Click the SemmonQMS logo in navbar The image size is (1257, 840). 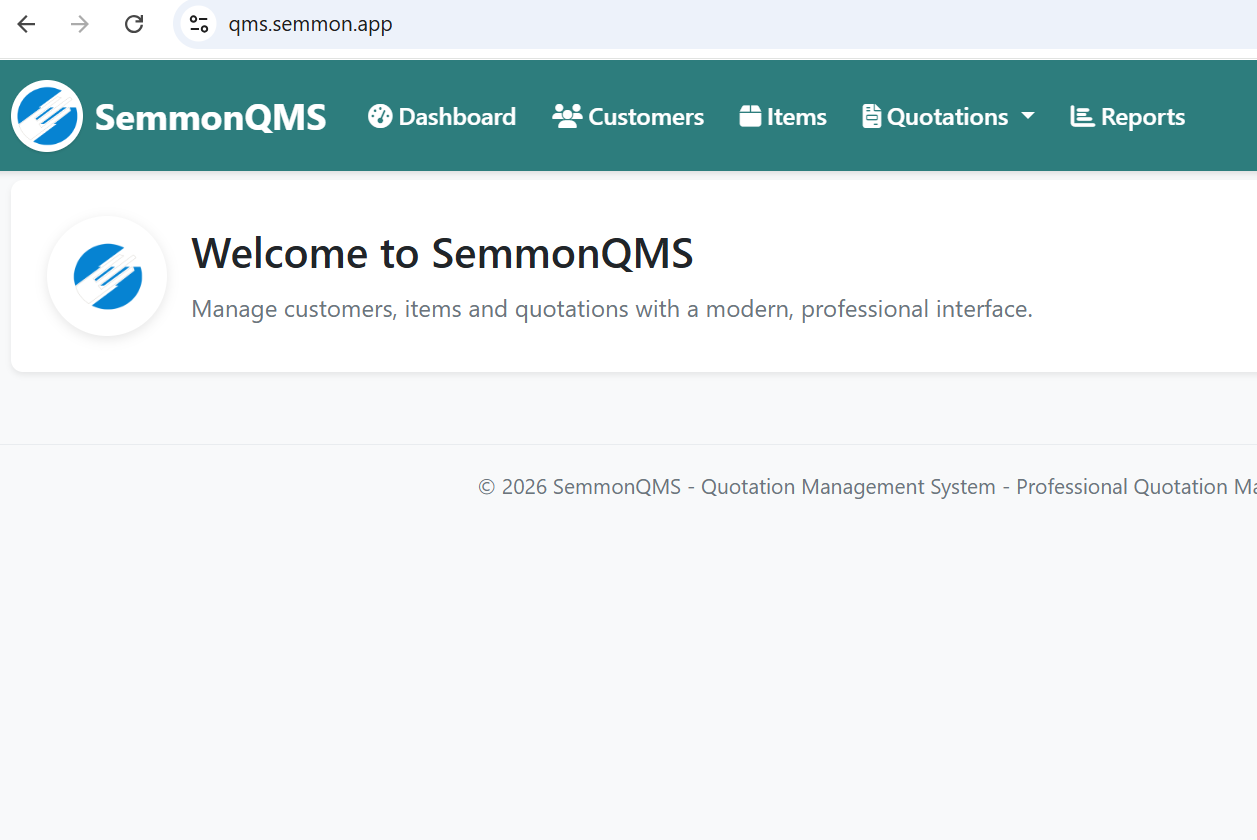[x=47, y=116]
